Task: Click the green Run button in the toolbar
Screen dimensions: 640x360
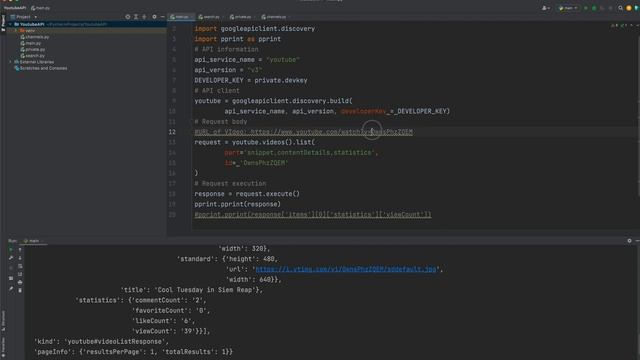Action: point(586,8)
